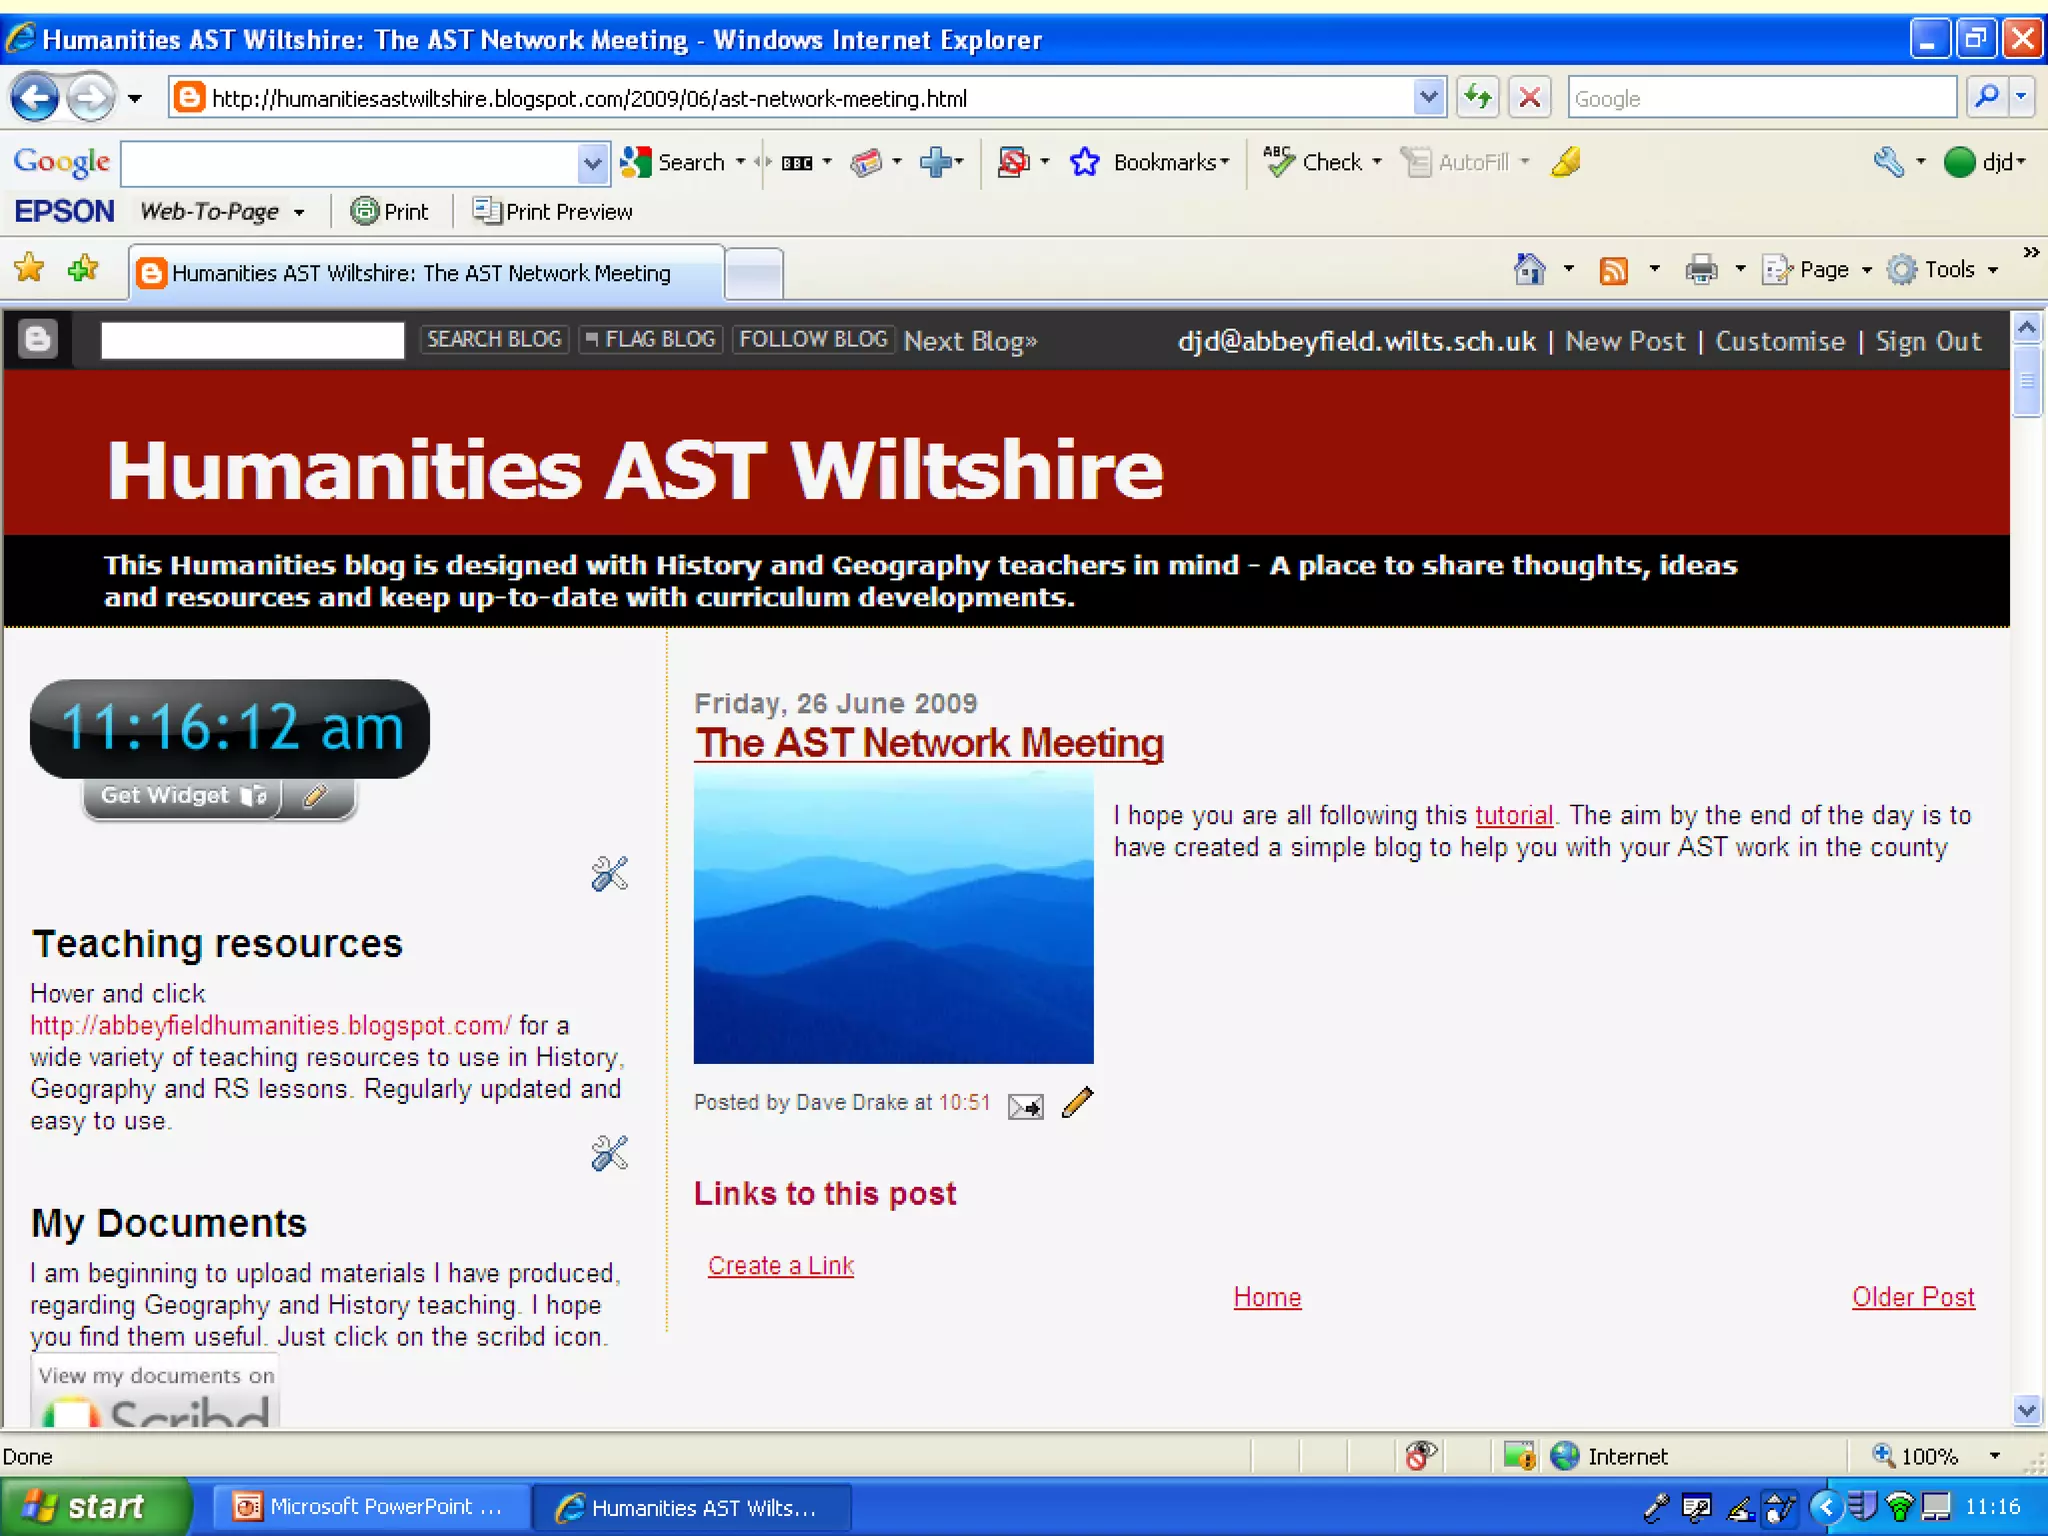The image size is (2048, 1536).
Task: Click the browser Back arrow button
Action: coord(35,98)
